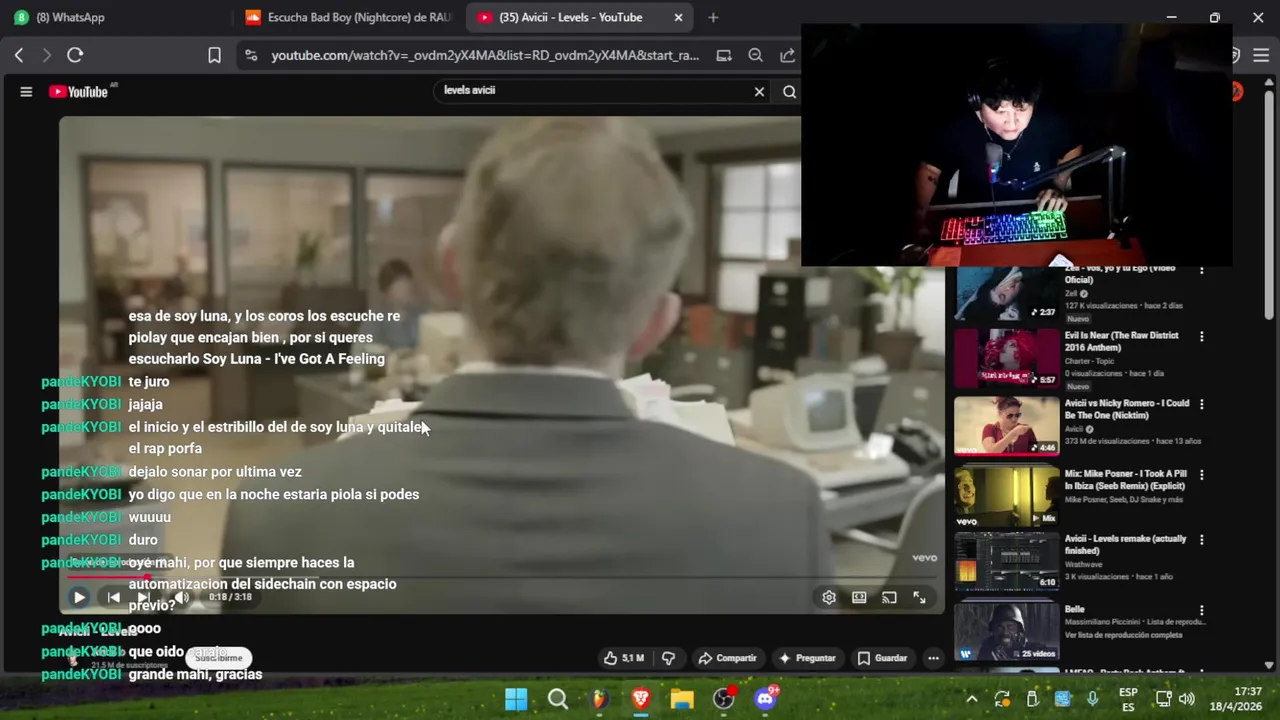Open options menu for 'Evil Is Near' video
The height and width of the screenshot is (720, 1280).
1201,337
